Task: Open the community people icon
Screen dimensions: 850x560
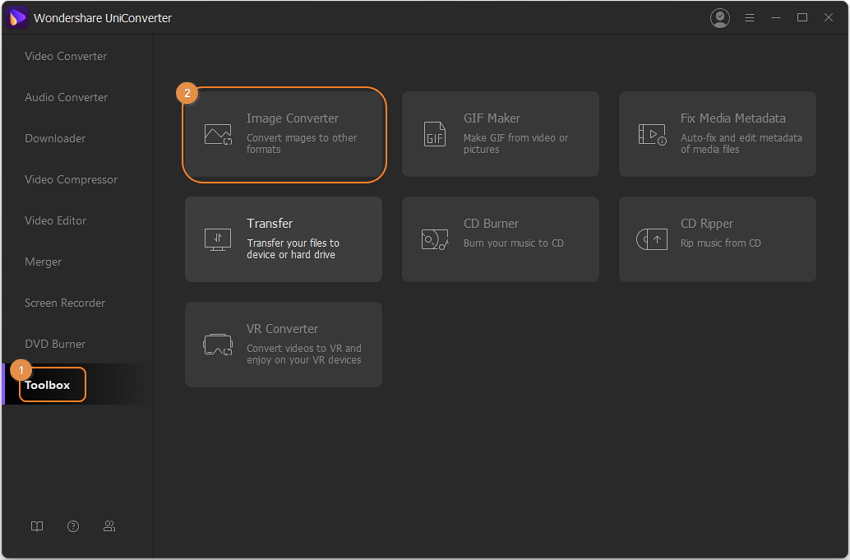Action: pyautogui.click(x=109, y=526)
